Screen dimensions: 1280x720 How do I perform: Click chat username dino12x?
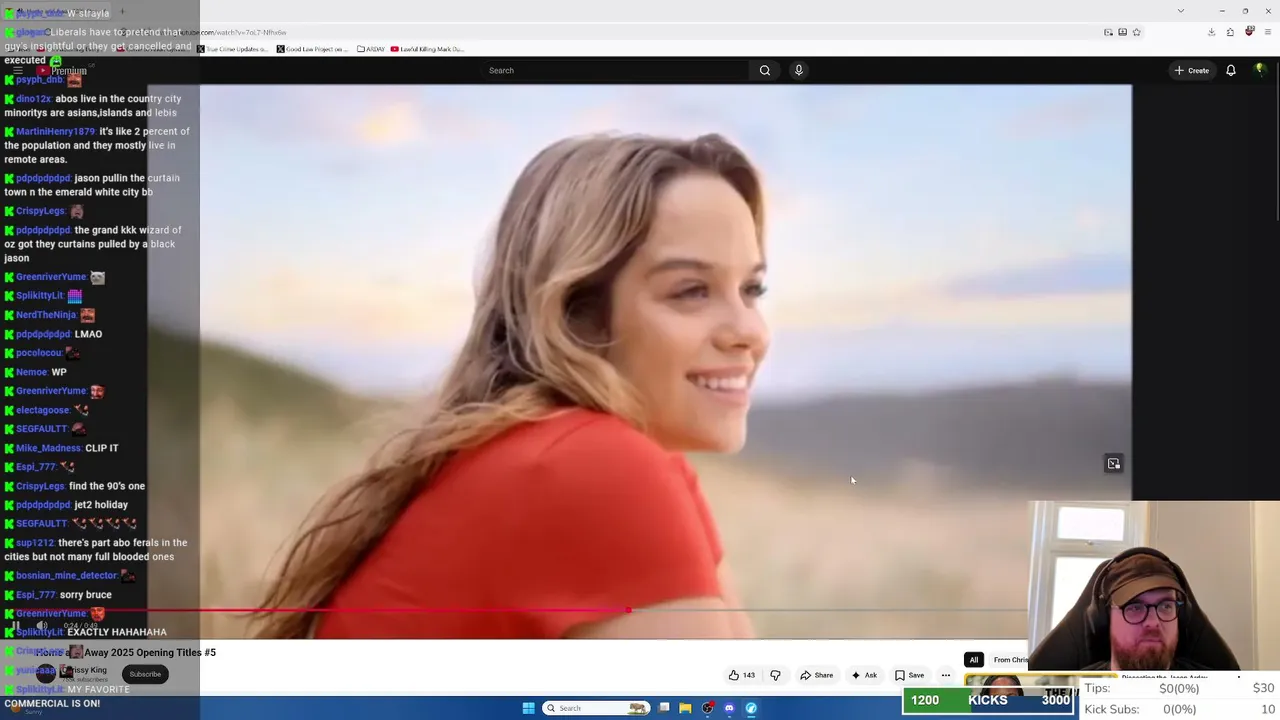click(x=33, y=99)
